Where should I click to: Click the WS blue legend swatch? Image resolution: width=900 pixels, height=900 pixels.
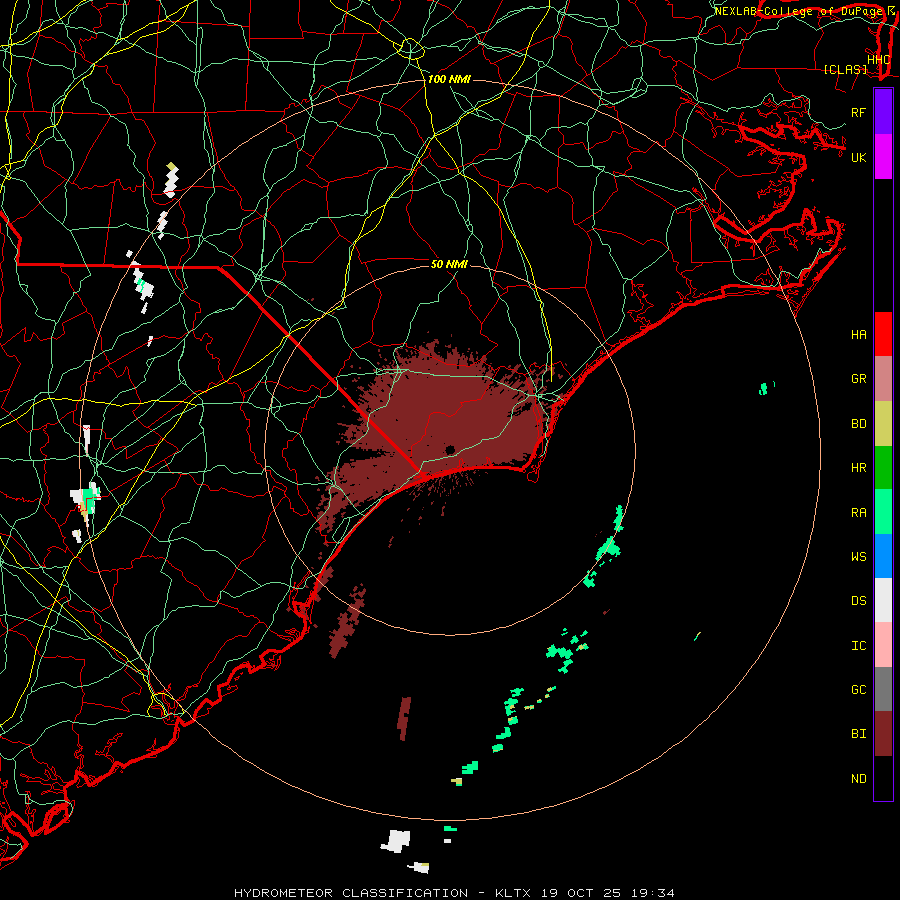[x=883, y=556]
